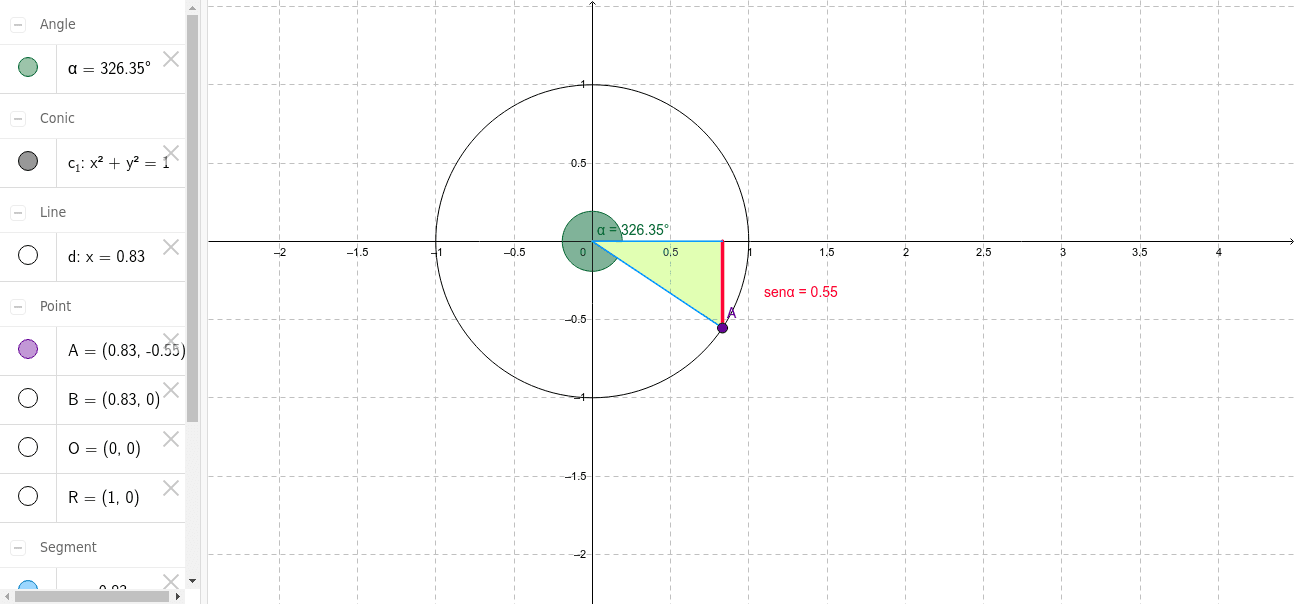Screen dimensions: 1296x606
Task: Click the algebra panel scroll down arrow
Action: pos(193,581)
